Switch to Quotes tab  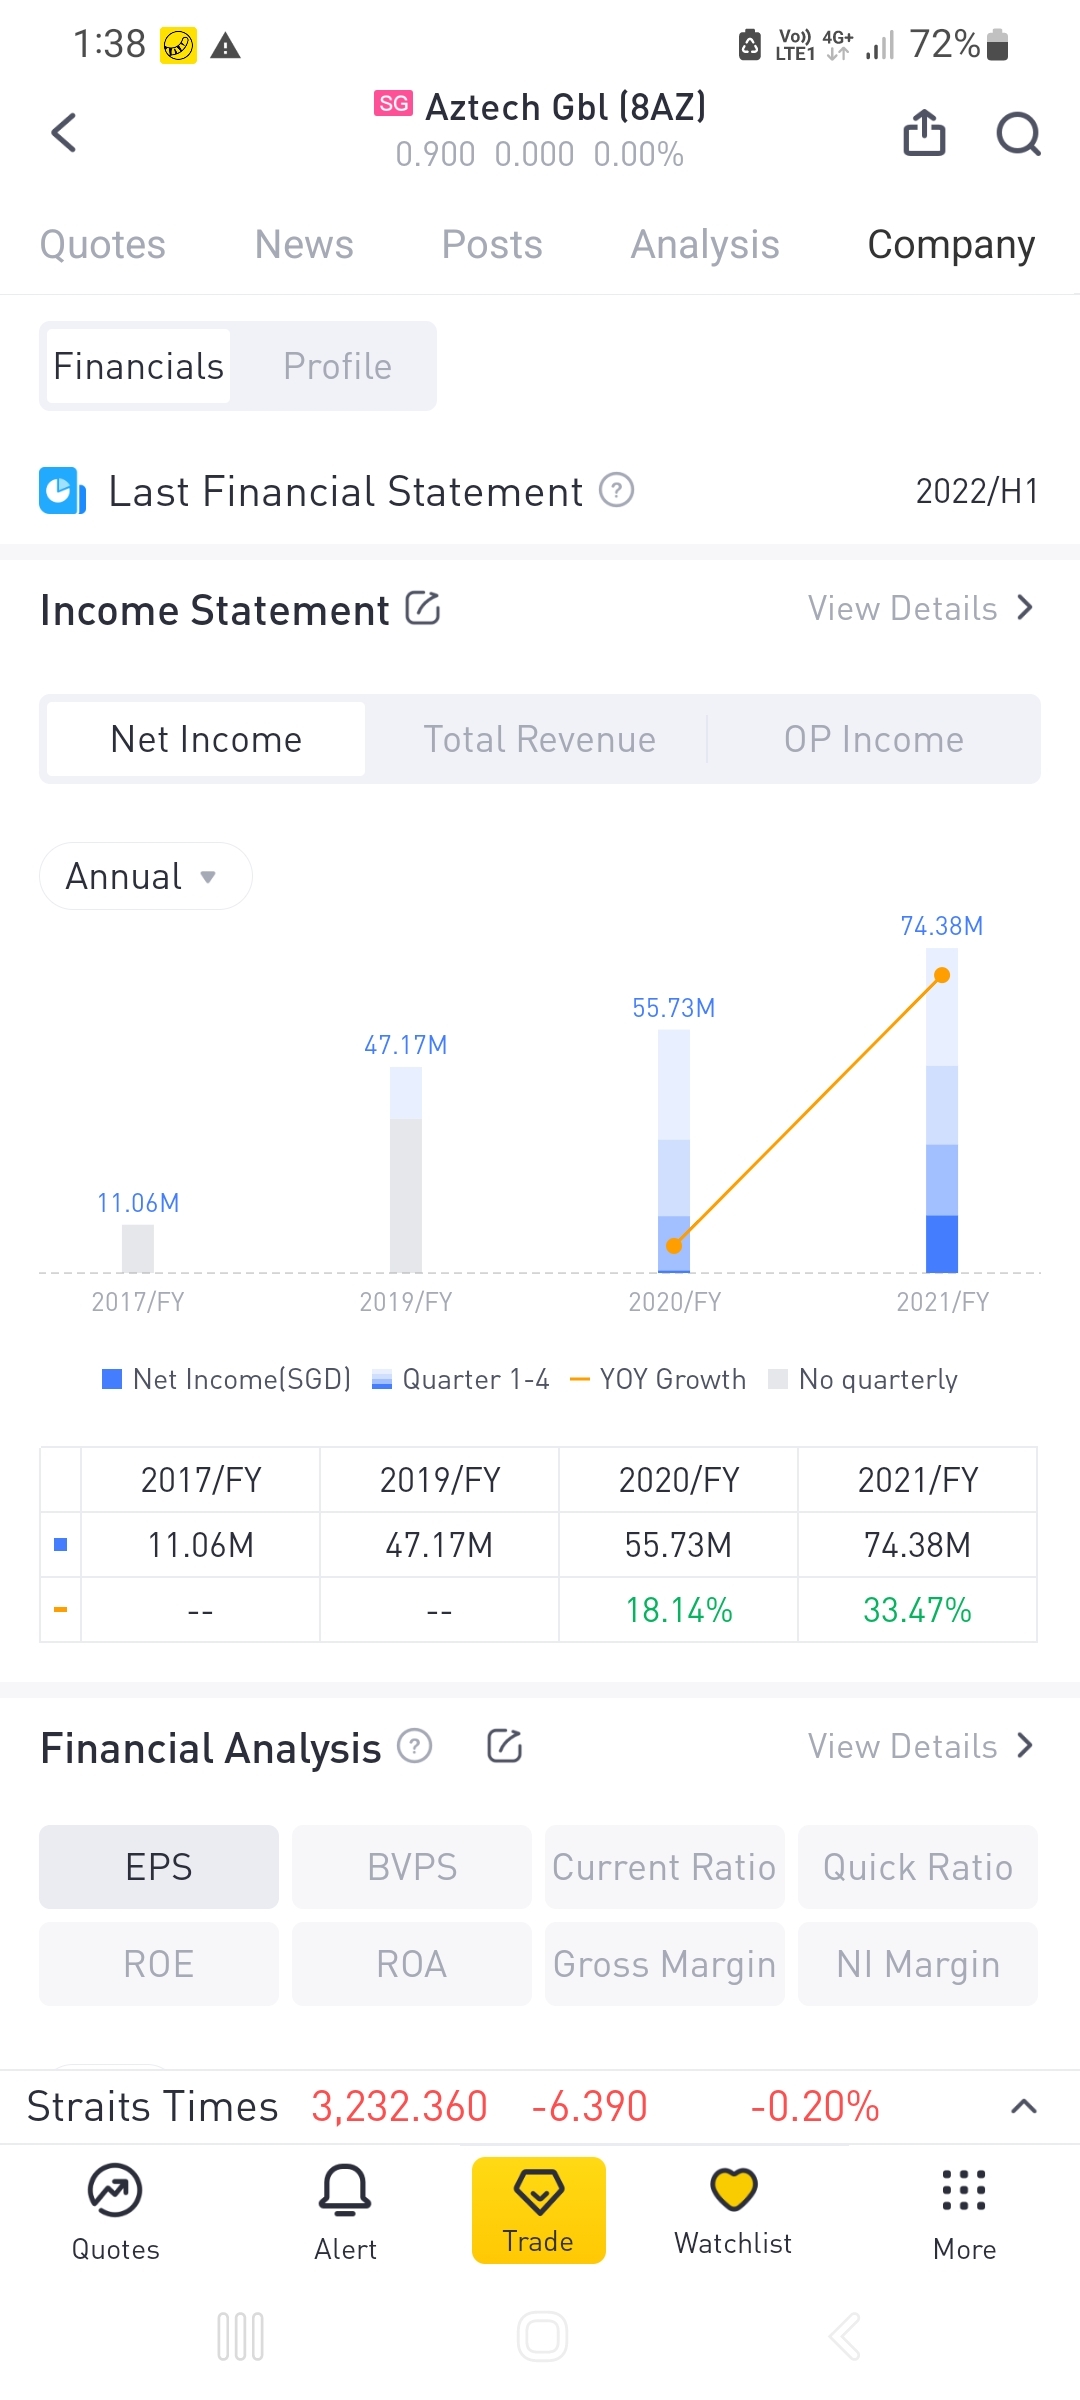(x=103, y=245)
